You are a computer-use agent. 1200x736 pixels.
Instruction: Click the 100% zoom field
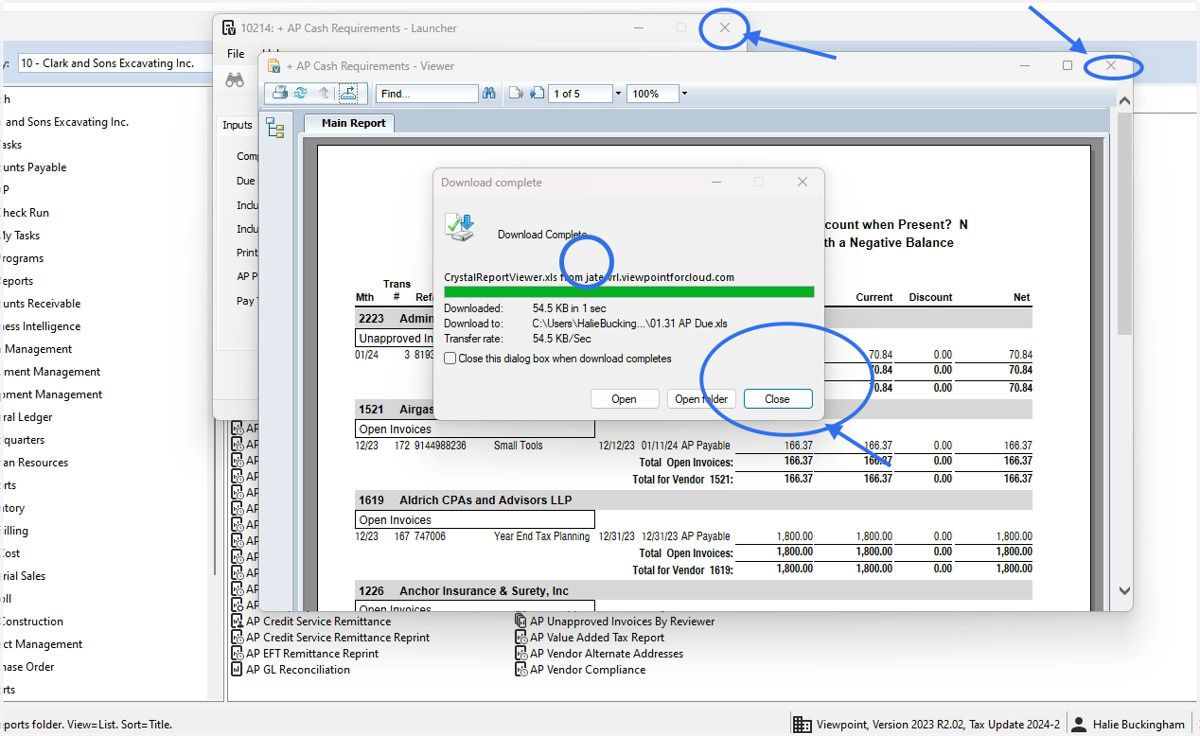pos(653,93)
